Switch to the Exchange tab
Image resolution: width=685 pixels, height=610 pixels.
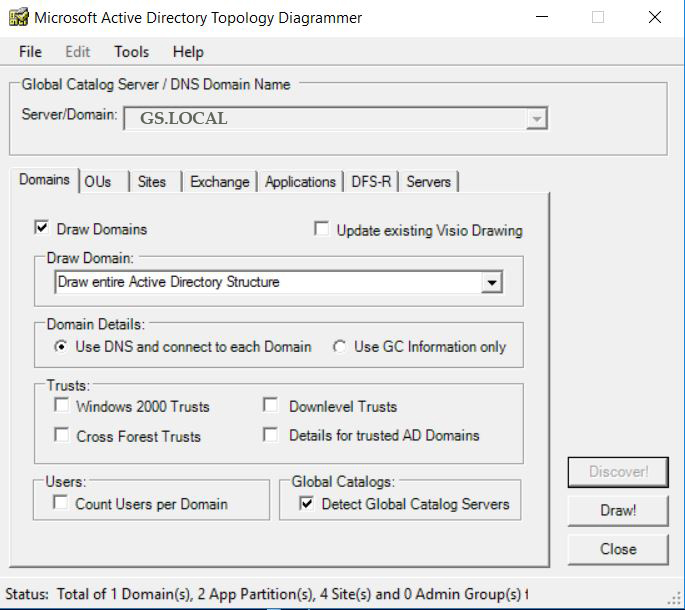(219, 182)
